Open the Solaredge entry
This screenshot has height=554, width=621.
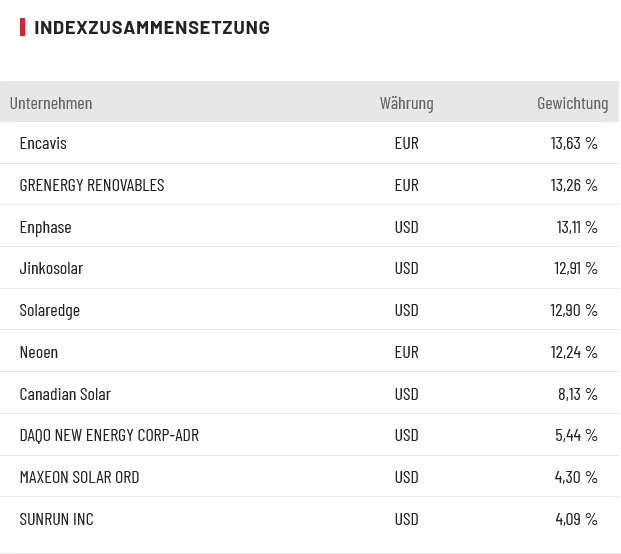coord(50,310)
